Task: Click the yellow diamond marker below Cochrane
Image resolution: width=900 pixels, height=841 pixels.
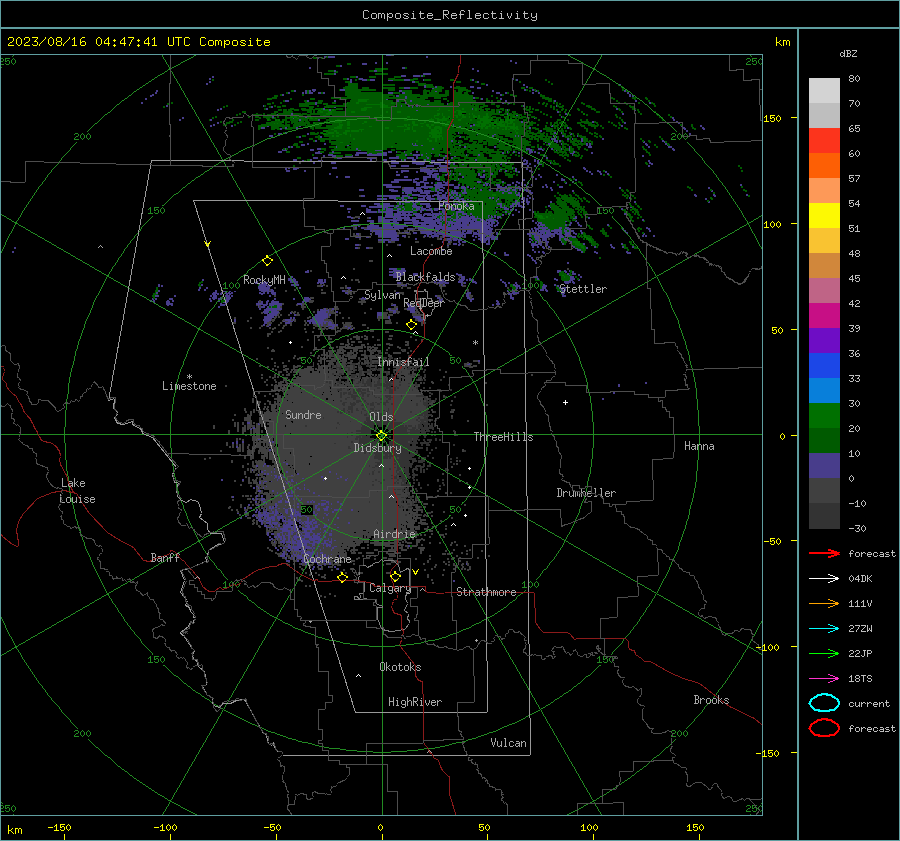Action: coord(343,577)
